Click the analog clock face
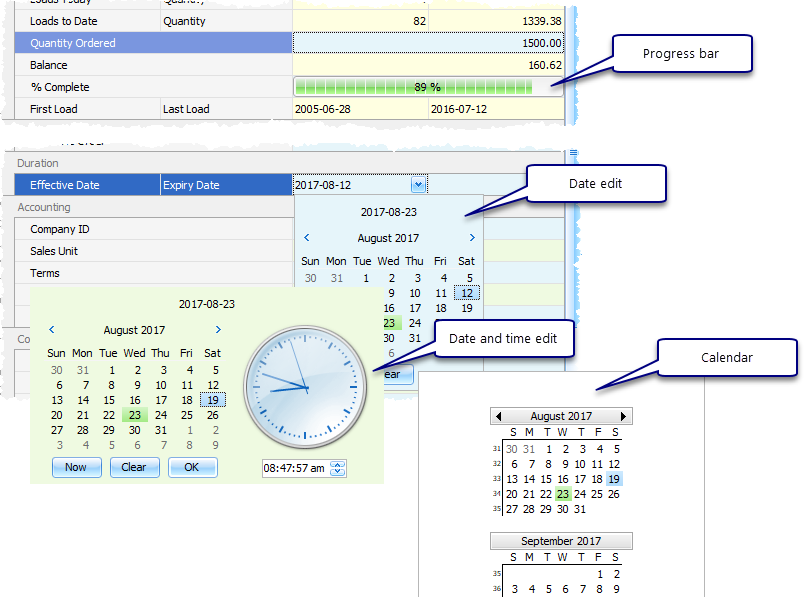Image resolution: width=804 pixels, height=597 pixels. [300, 386]
